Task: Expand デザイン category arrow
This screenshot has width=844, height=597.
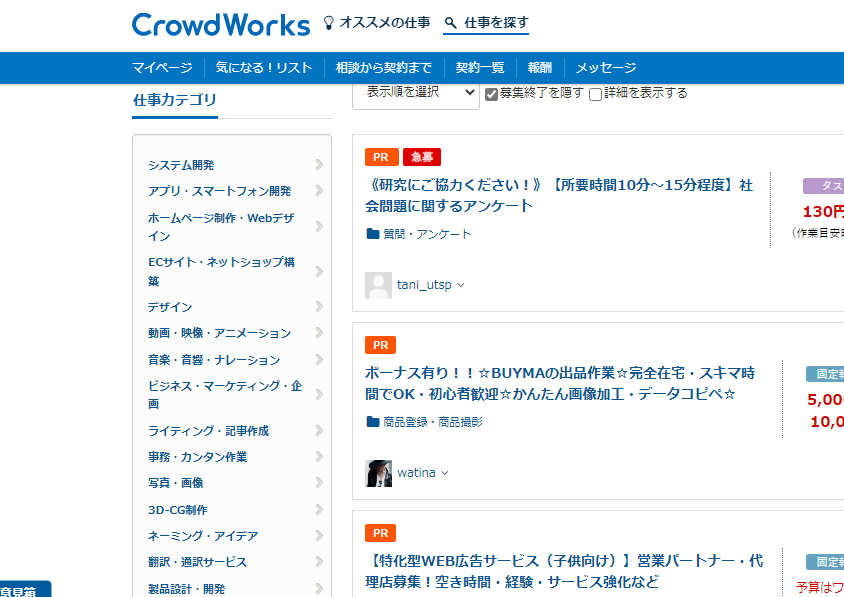Action: click(x=319, y=307)
